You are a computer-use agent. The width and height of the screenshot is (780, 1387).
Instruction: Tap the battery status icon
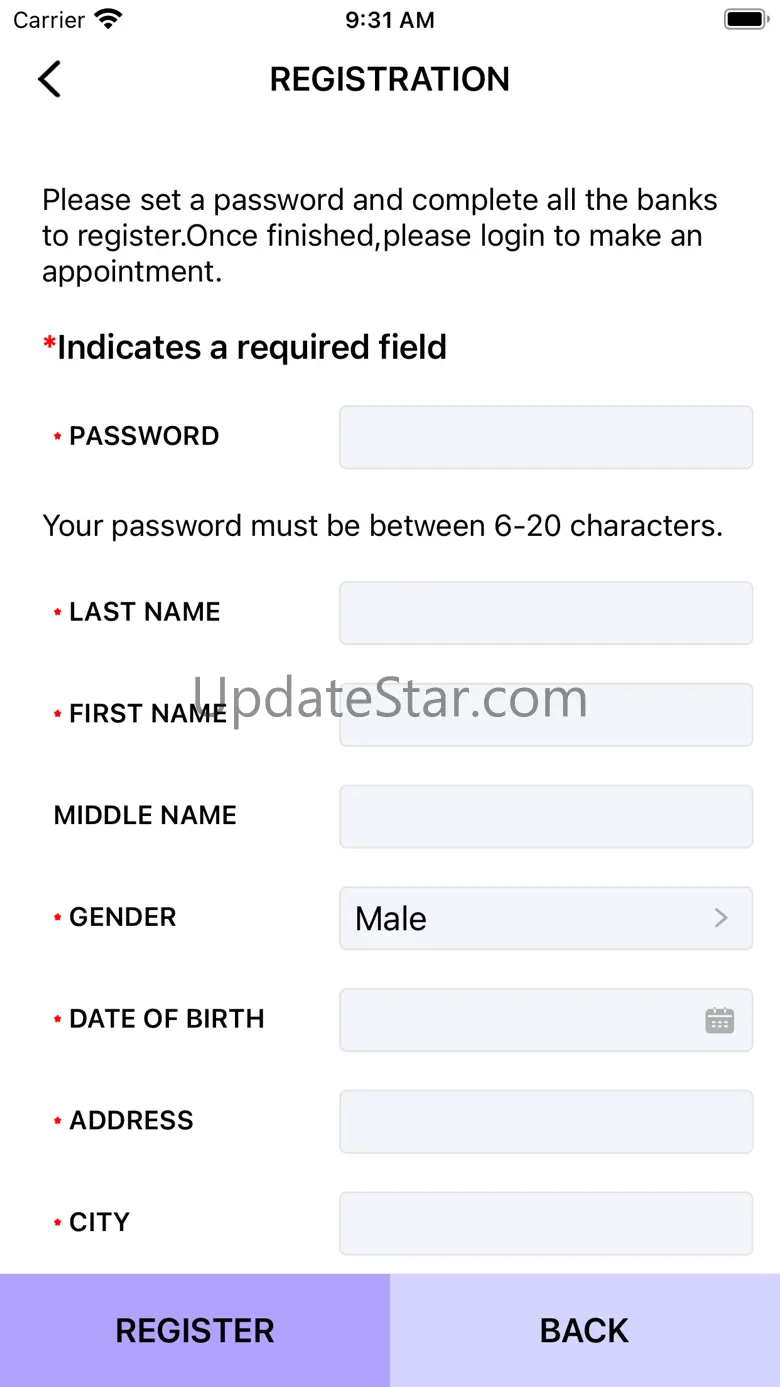point(744,19)
